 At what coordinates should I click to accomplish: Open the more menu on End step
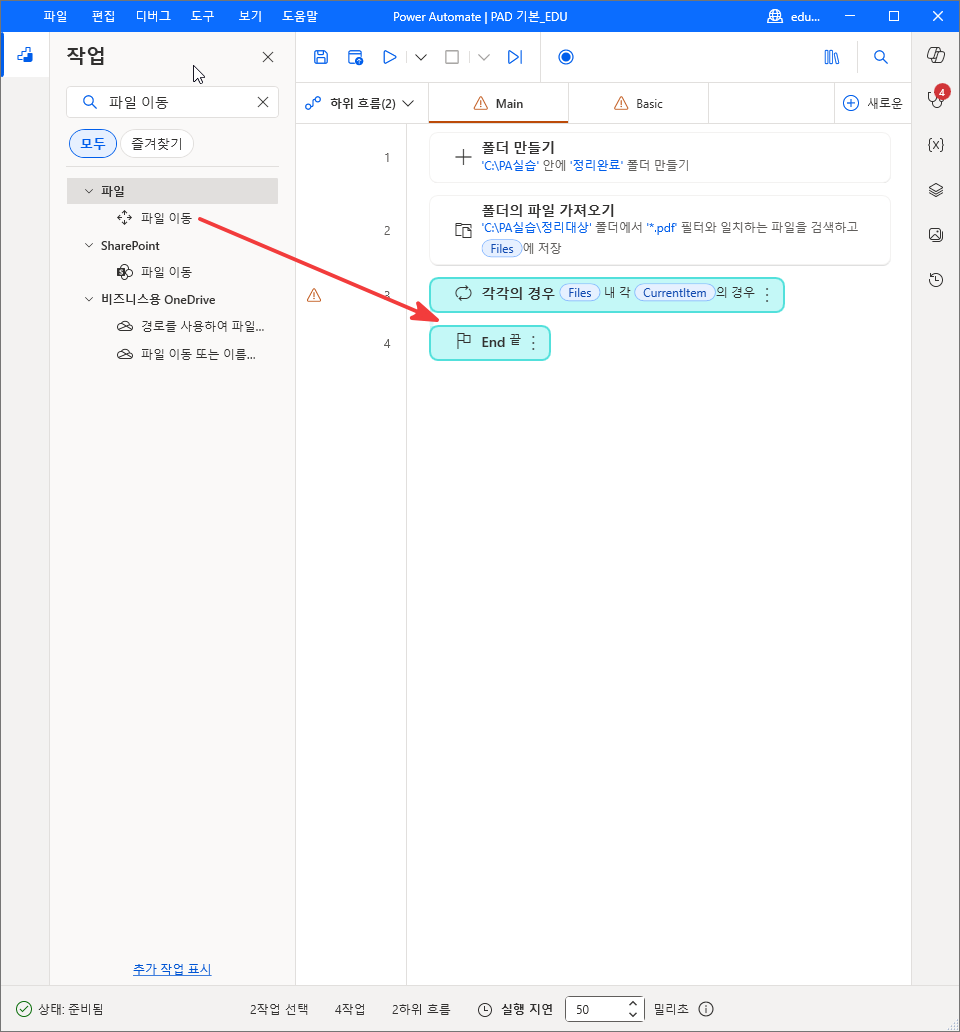point(533,343)
